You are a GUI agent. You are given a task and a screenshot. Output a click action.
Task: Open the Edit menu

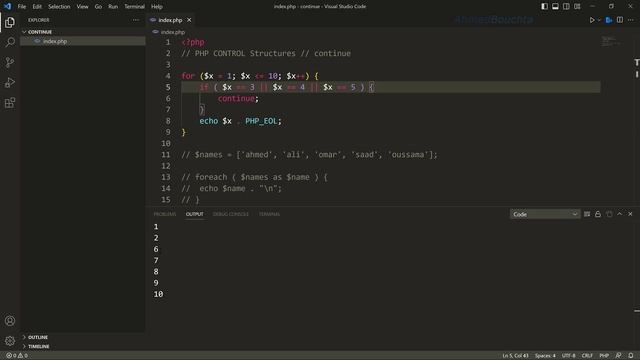pyautogui.click(x=37, y=7)
